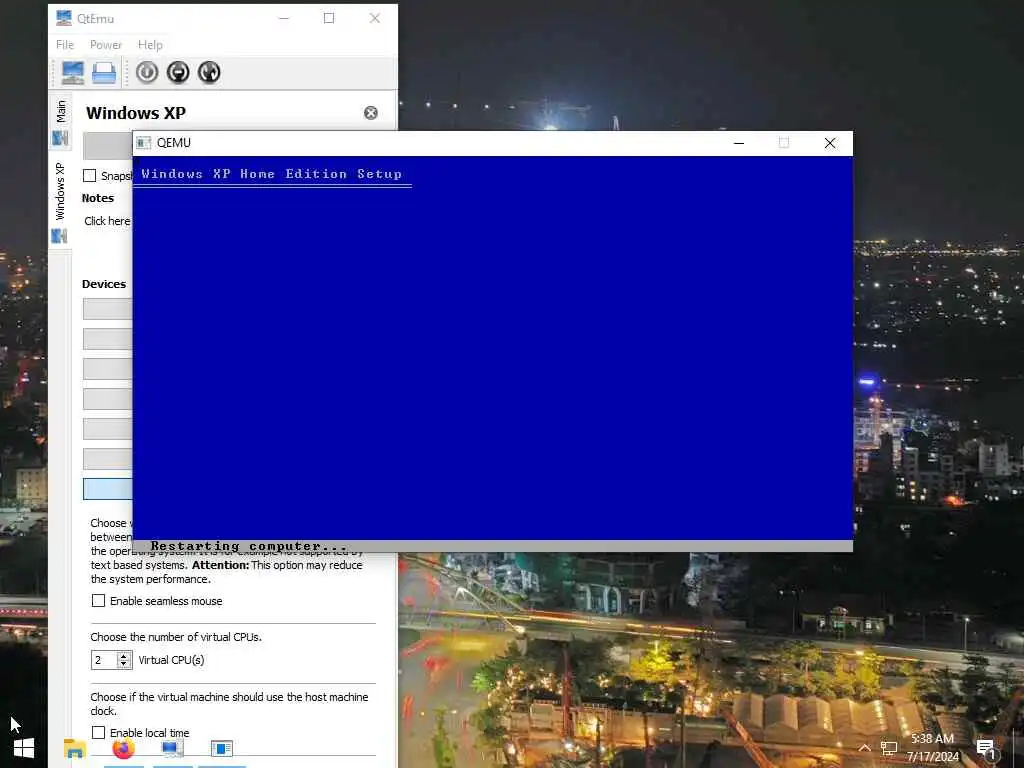Open the Power menu in QtEmu
1024x768 pixels.
pyautogui.click(x=106, y=44)
